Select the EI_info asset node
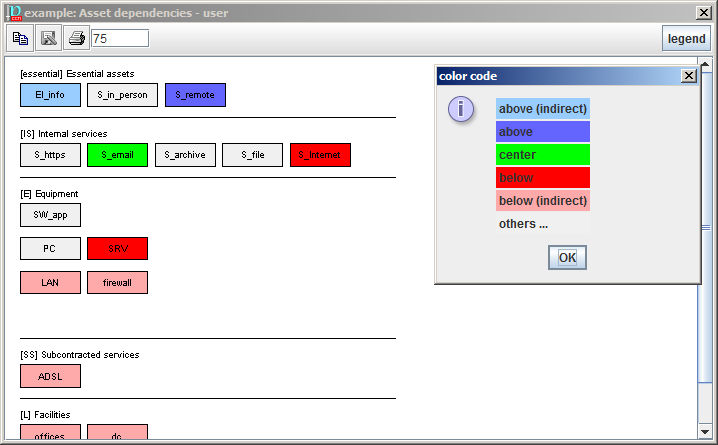The height and width of the screenshot is (445, 718). (x=50, y=95)
